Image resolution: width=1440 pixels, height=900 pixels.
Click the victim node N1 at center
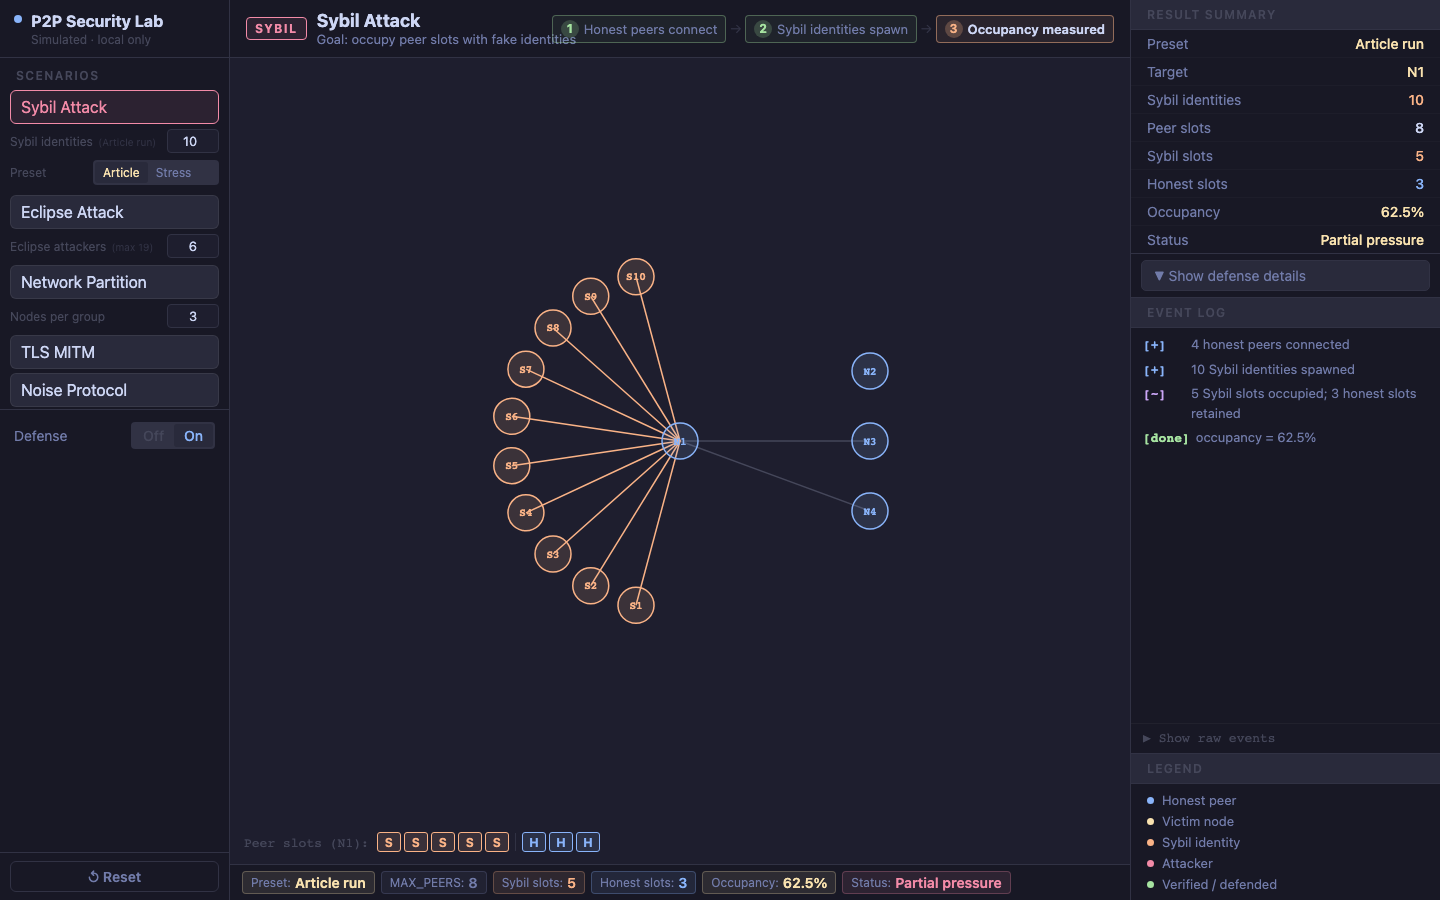[680, 441]
